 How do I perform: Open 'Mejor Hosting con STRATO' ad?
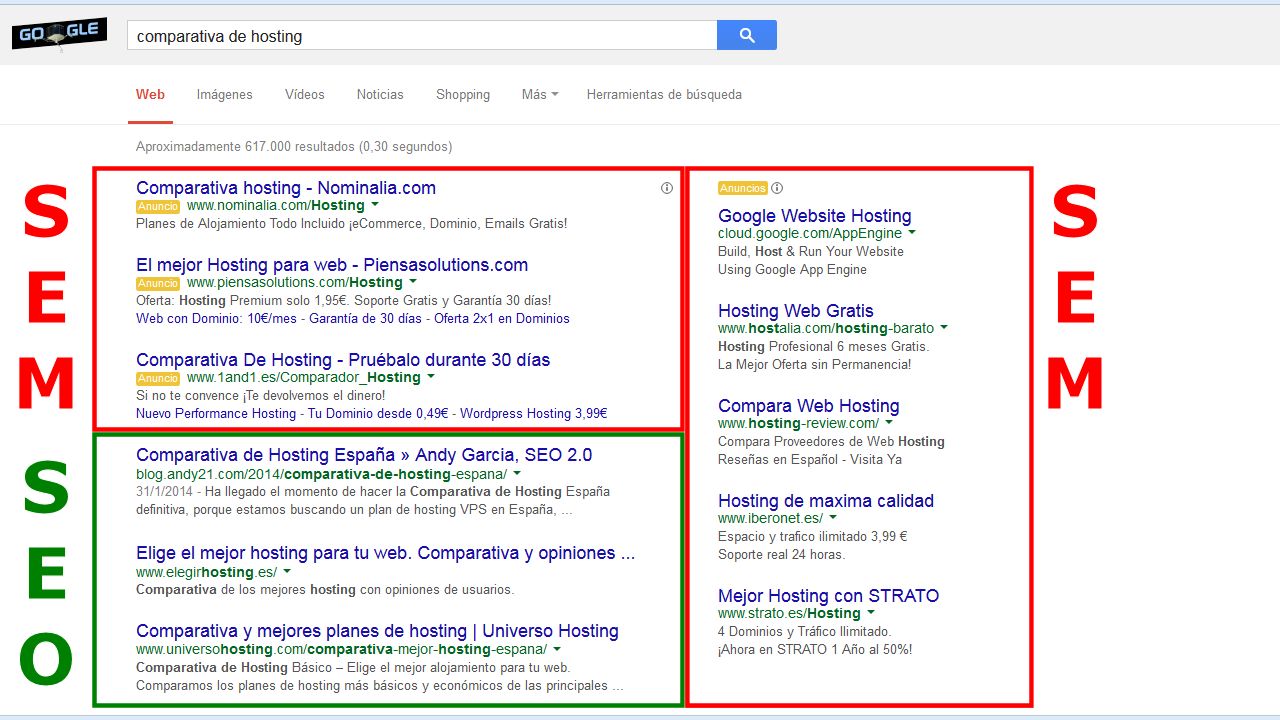point(829,595)
